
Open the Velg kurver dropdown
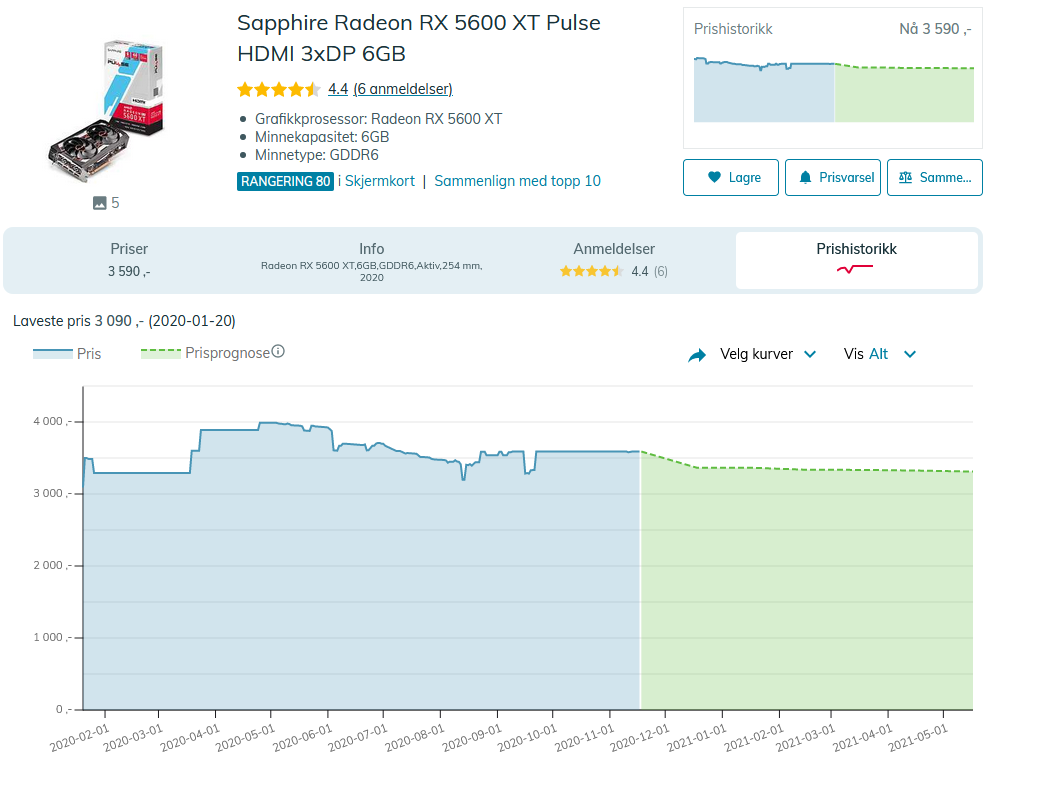(767, 354)
